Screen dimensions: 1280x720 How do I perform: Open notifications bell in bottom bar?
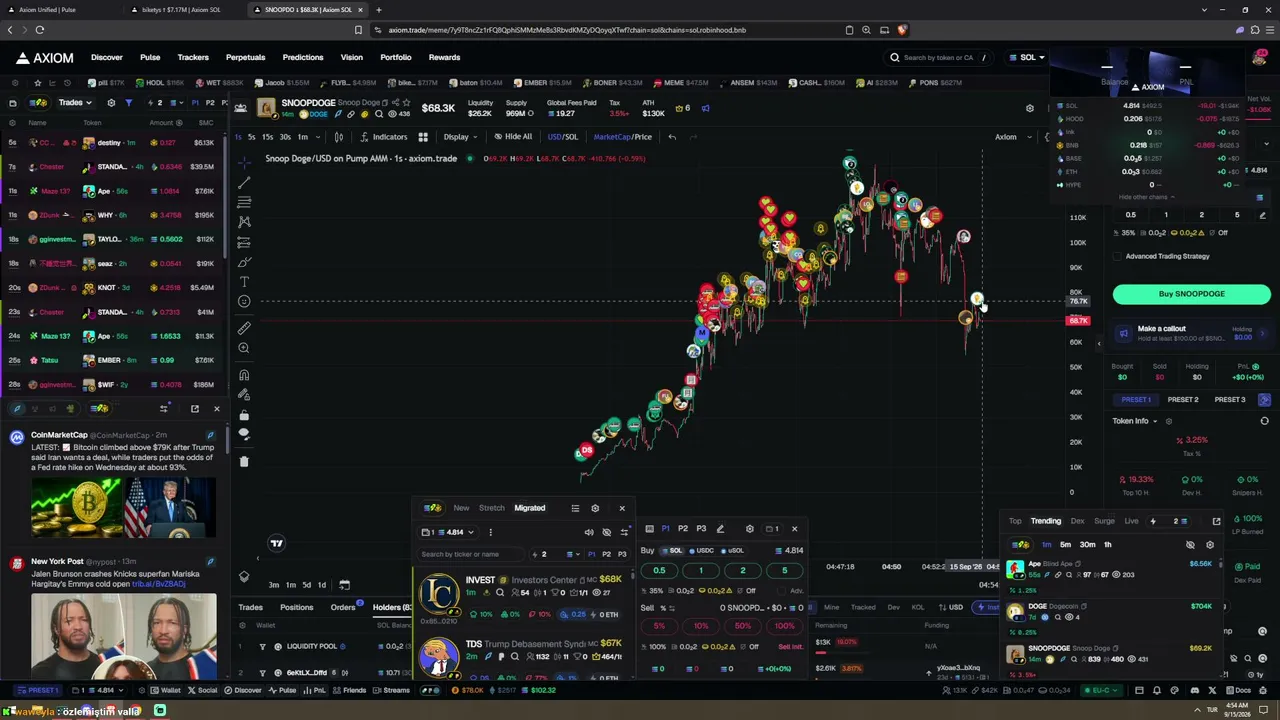[1157, 690]
